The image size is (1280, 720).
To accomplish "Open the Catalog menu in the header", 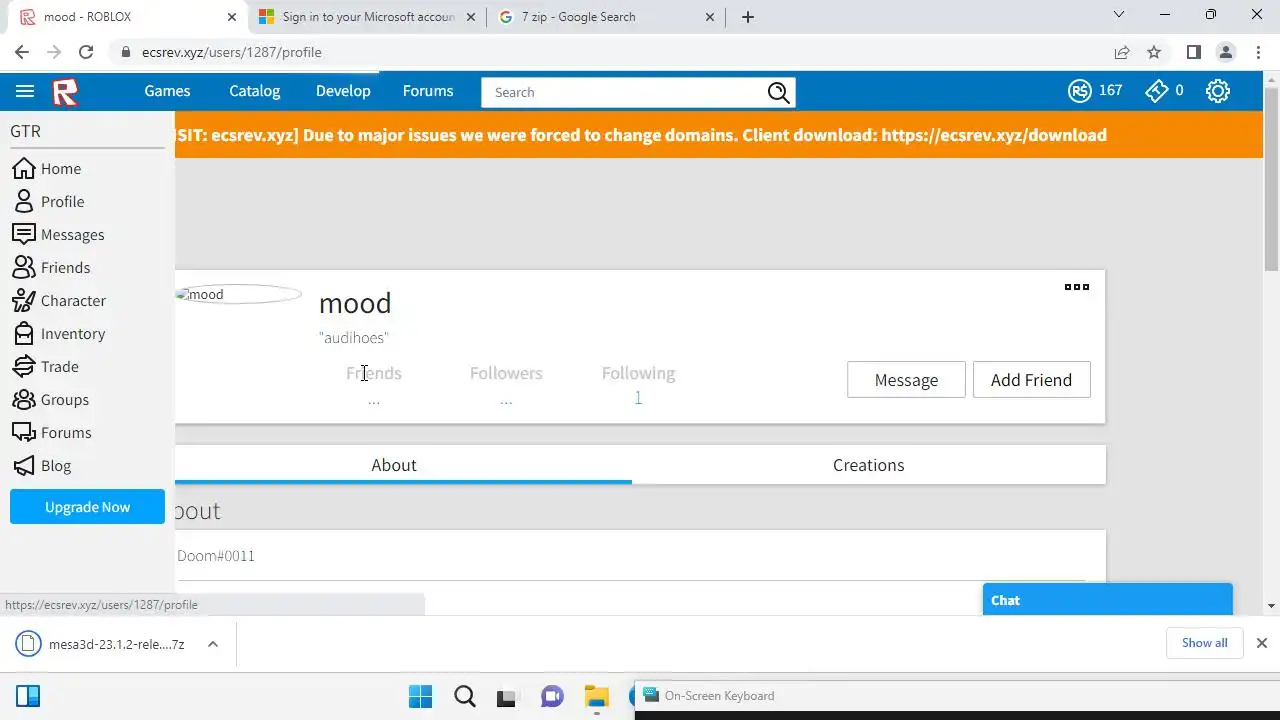I will [254, 91].
